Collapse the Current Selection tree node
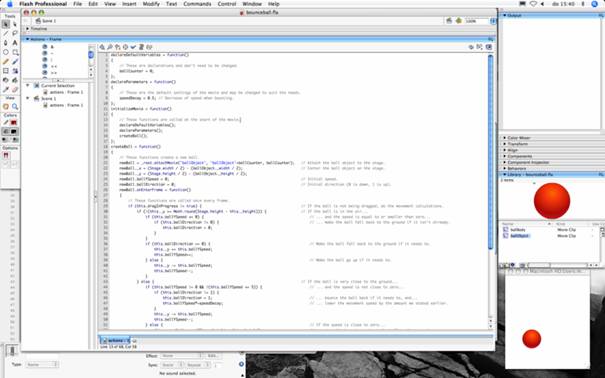This screenshot has height=378, width=605. [27, 86]
